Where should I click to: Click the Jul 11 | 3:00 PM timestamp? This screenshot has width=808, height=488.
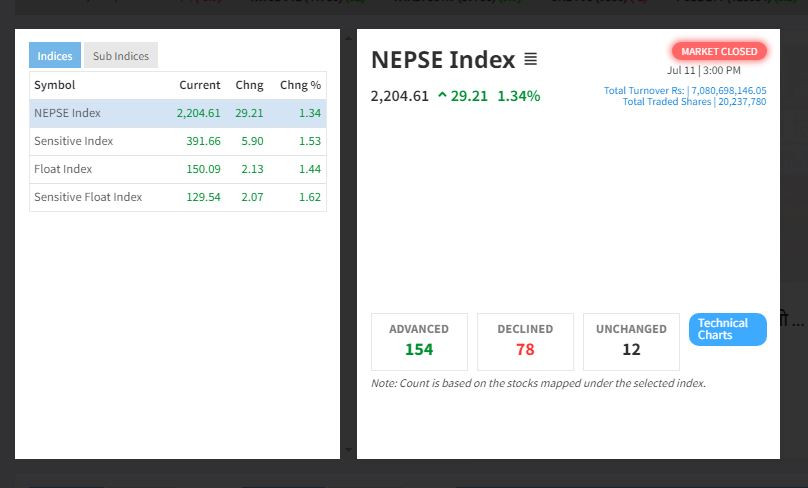pos(703,70)
